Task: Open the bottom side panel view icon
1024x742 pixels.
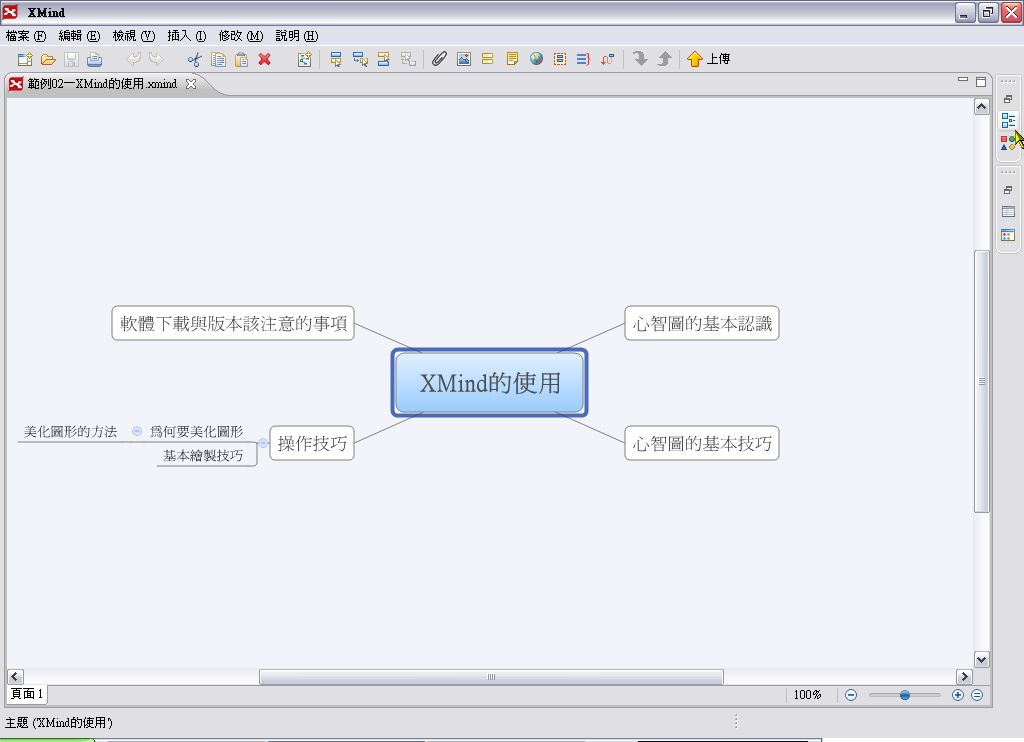Action: click(x=1008, y=235)
